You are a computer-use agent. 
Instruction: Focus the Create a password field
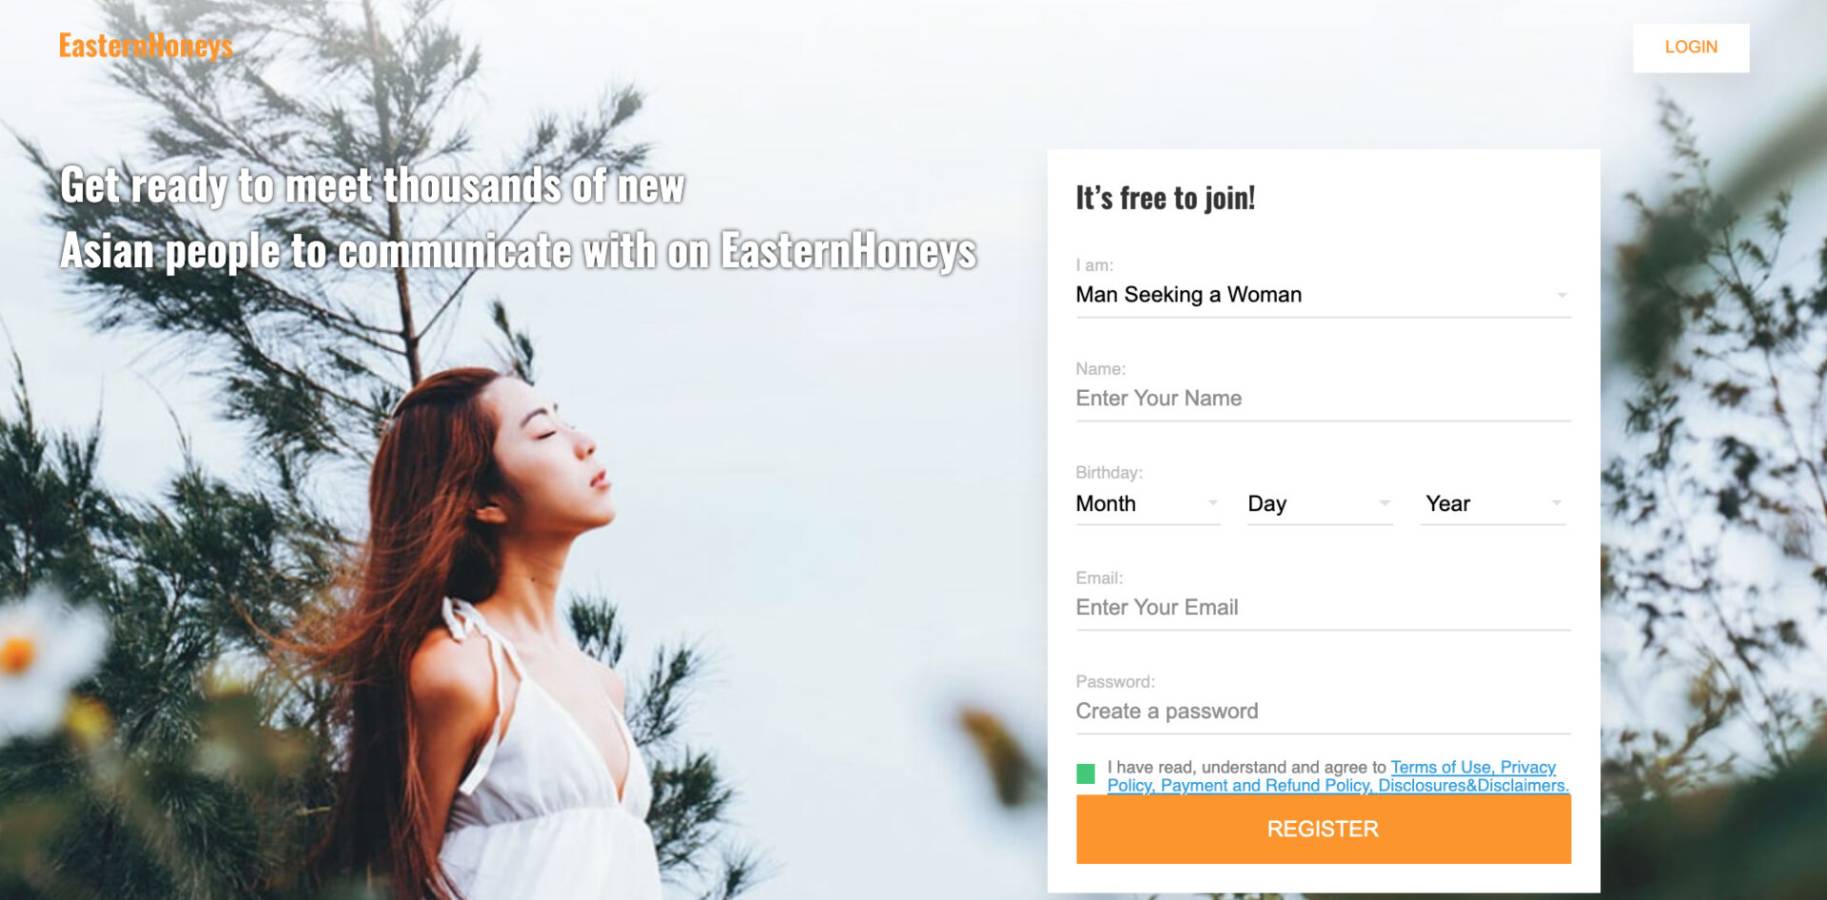coord(1323,712)
